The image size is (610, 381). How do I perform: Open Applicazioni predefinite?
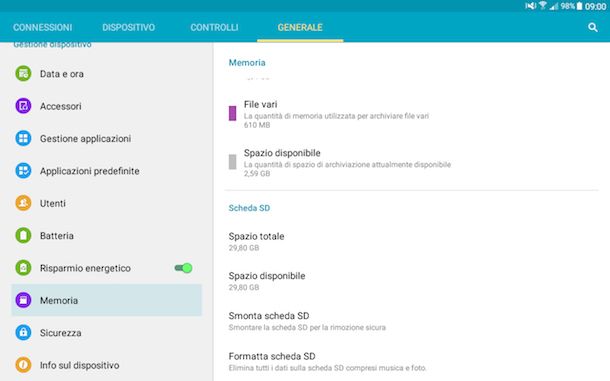pyautogui.click(x=106, y=170)
